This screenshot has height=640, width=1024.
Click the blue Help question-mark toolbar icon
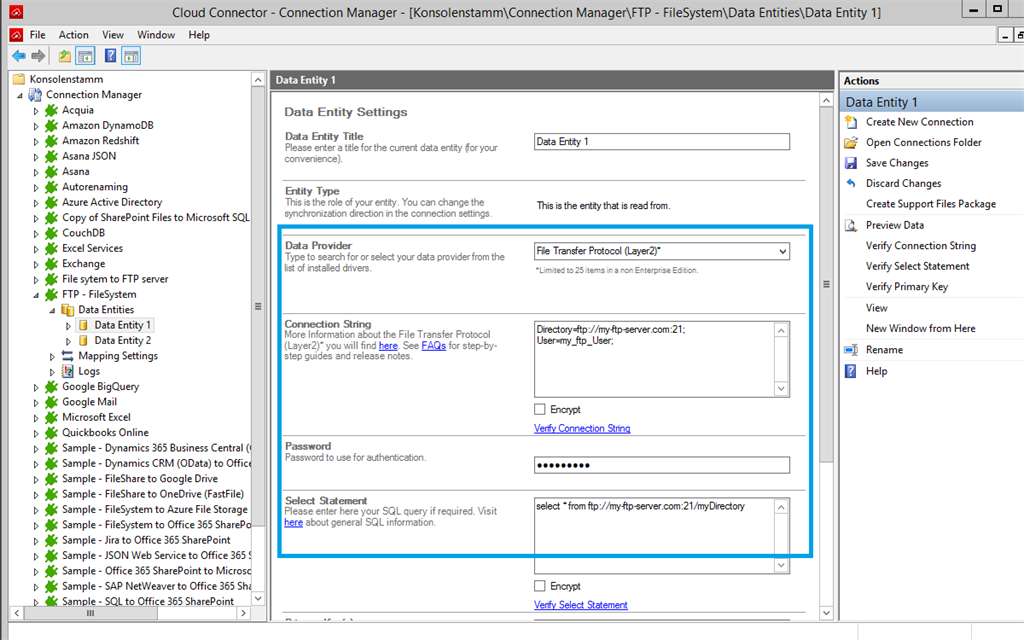pyautogui.click(x=110, y=56)
